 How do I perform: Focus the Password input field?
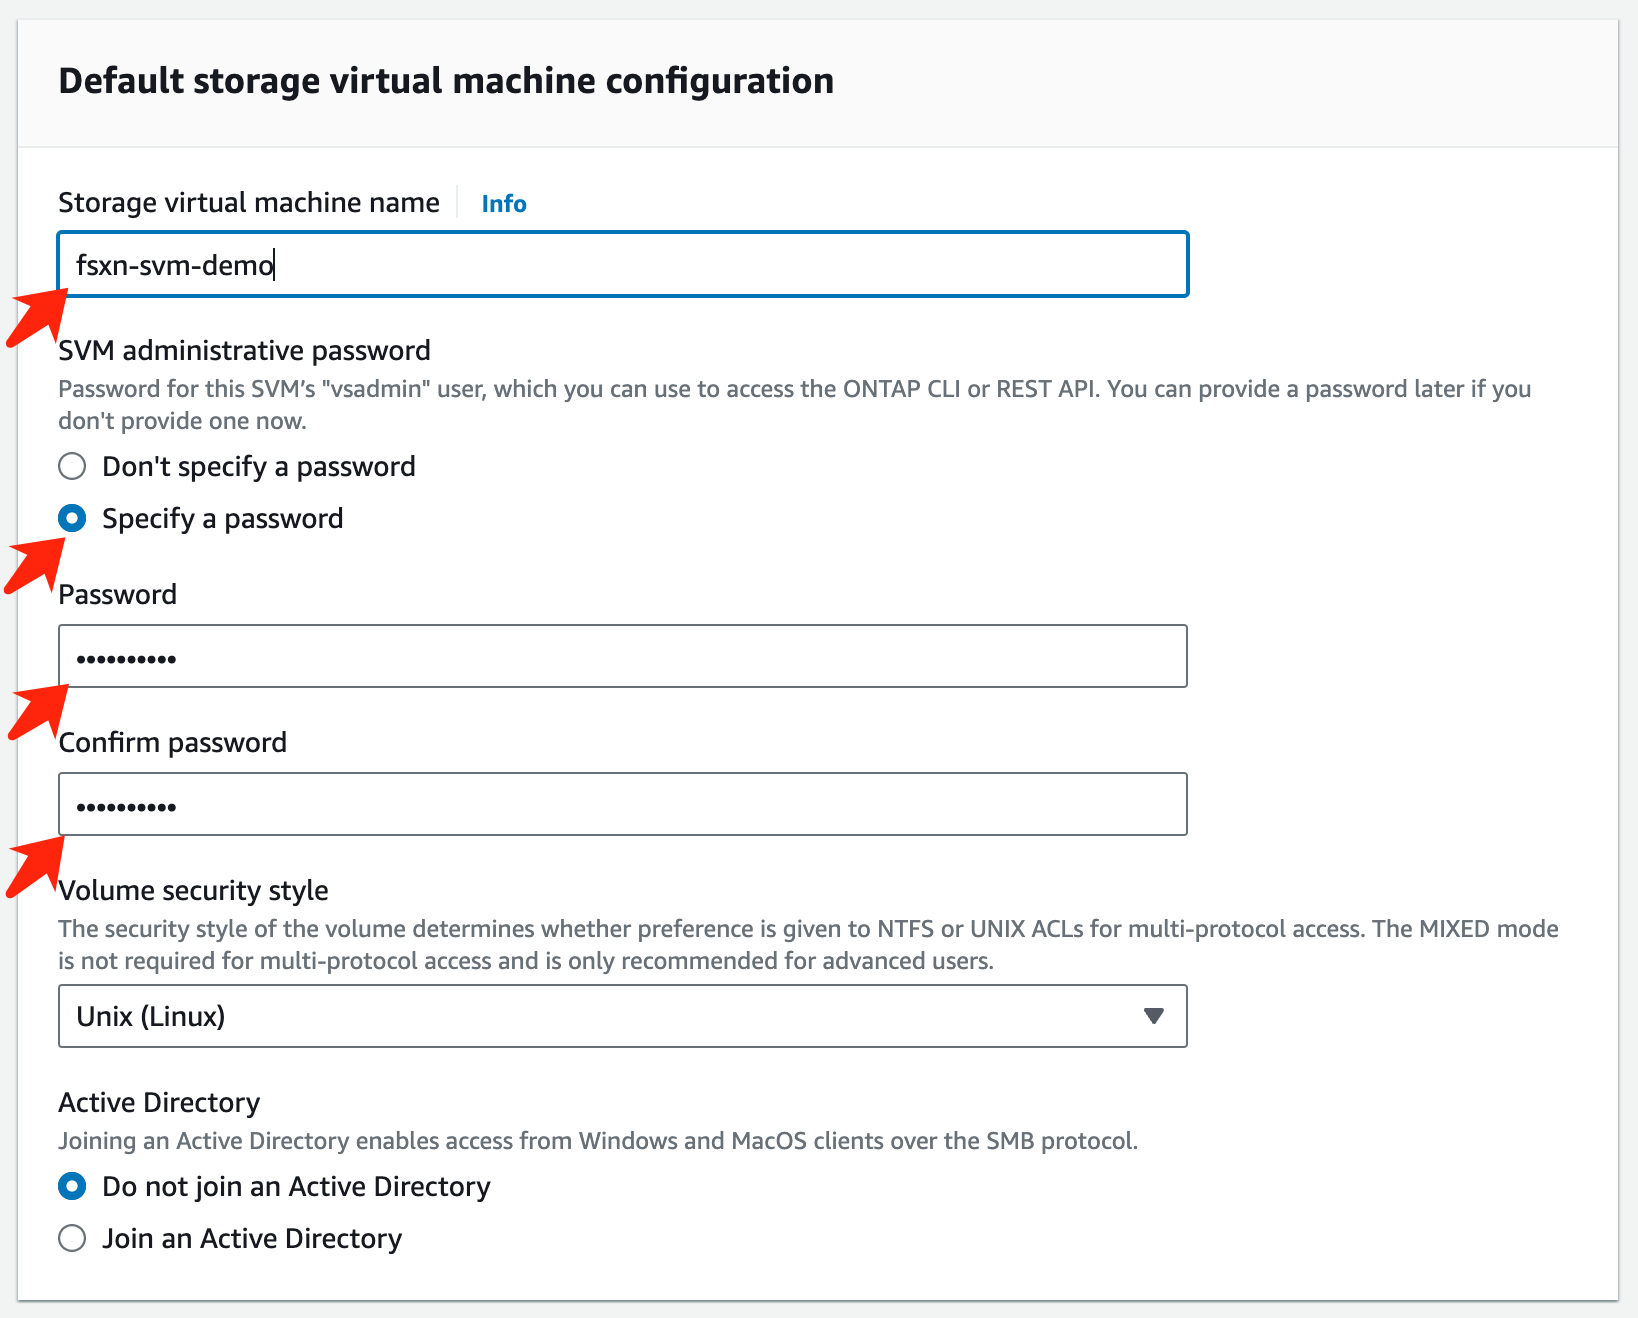pyautogui.click(x=622, y=657)
